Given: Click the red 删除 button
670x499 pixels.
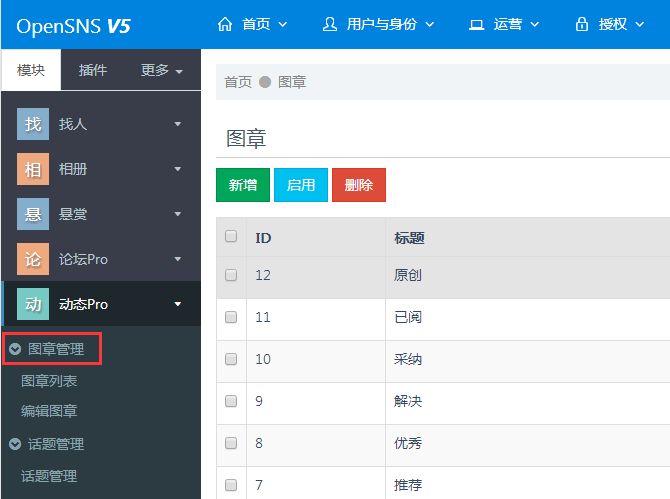Looking at the screenshot, I should click(x=359, y=185).
